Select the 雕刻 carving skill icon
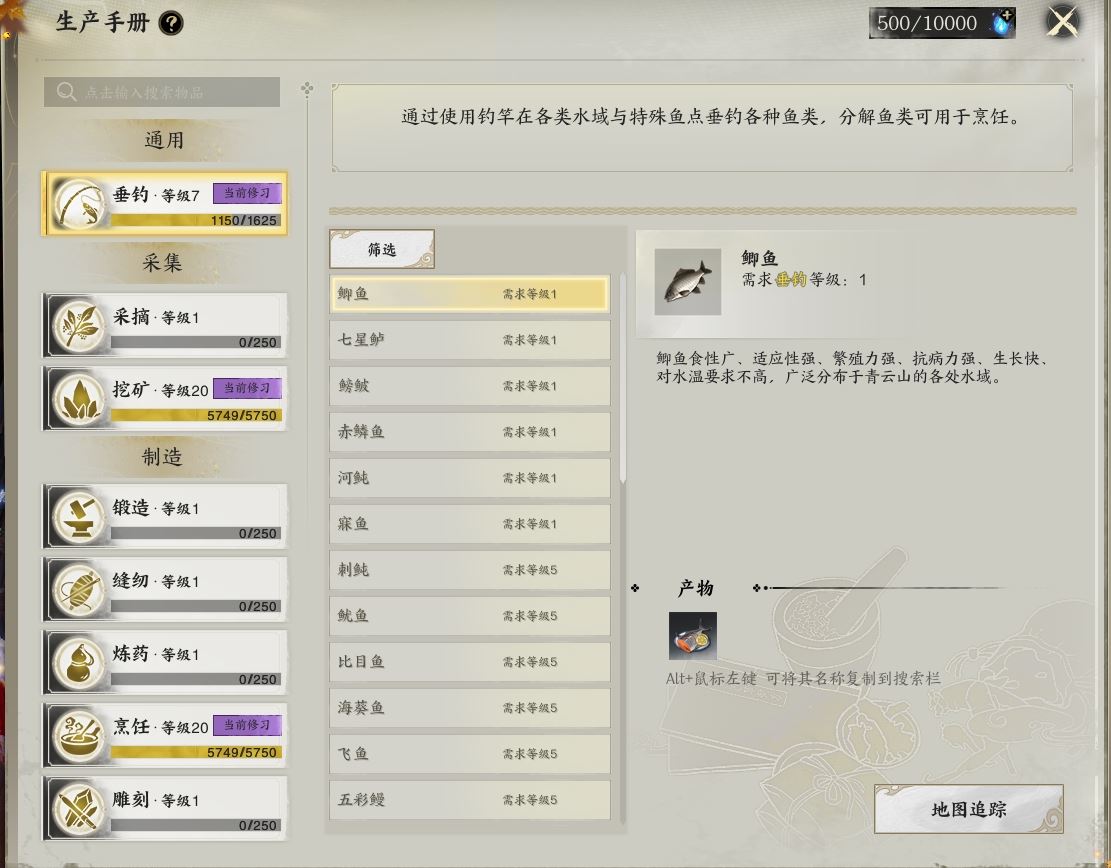The width and height of the screenshot is (1111, 868). coord(79,808)
